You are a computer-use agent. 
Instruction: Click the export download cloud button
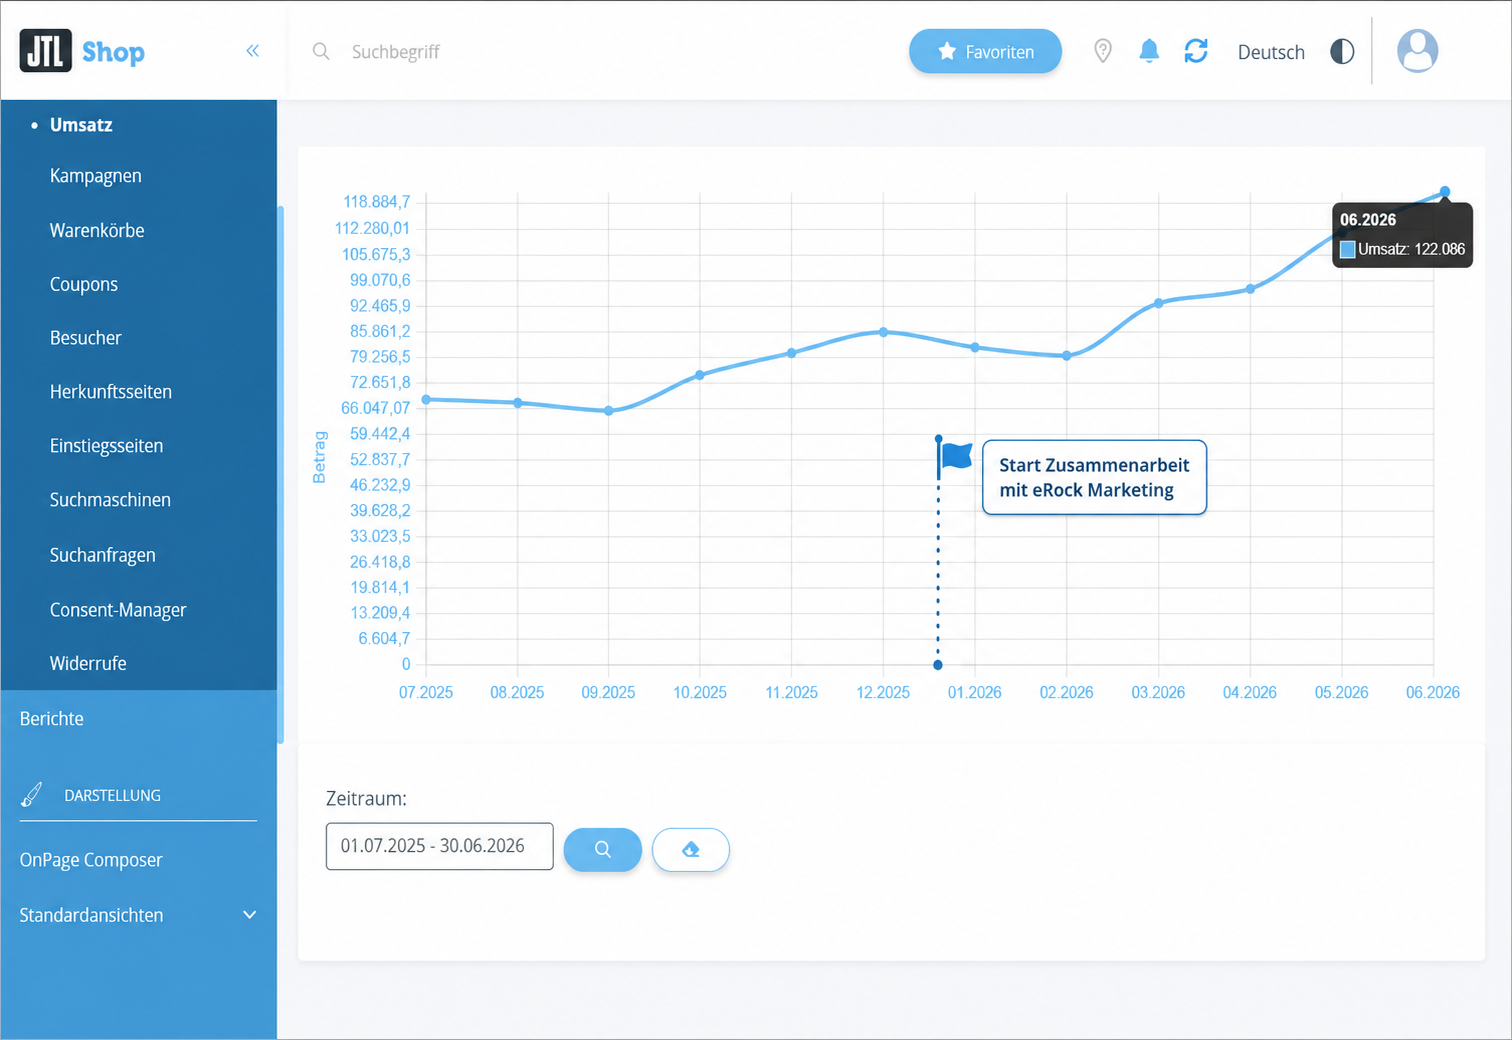tap(691, 850)
